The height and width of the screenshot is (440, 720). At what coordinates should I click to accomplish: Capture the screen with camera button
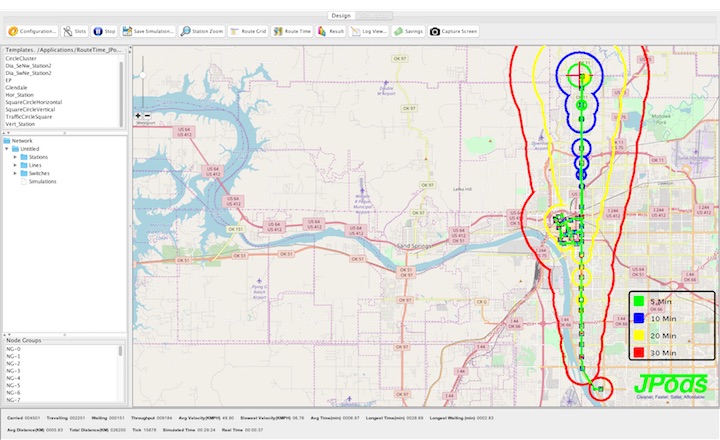[x=457, y=31]
